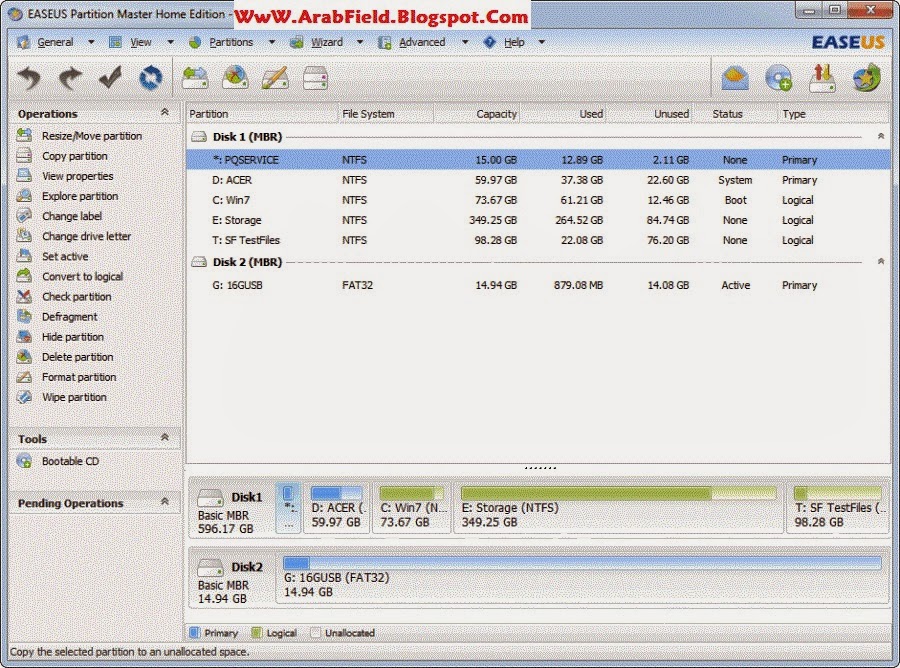
Task: Click Resize/Move partition operation
Action: pos(92,136)
